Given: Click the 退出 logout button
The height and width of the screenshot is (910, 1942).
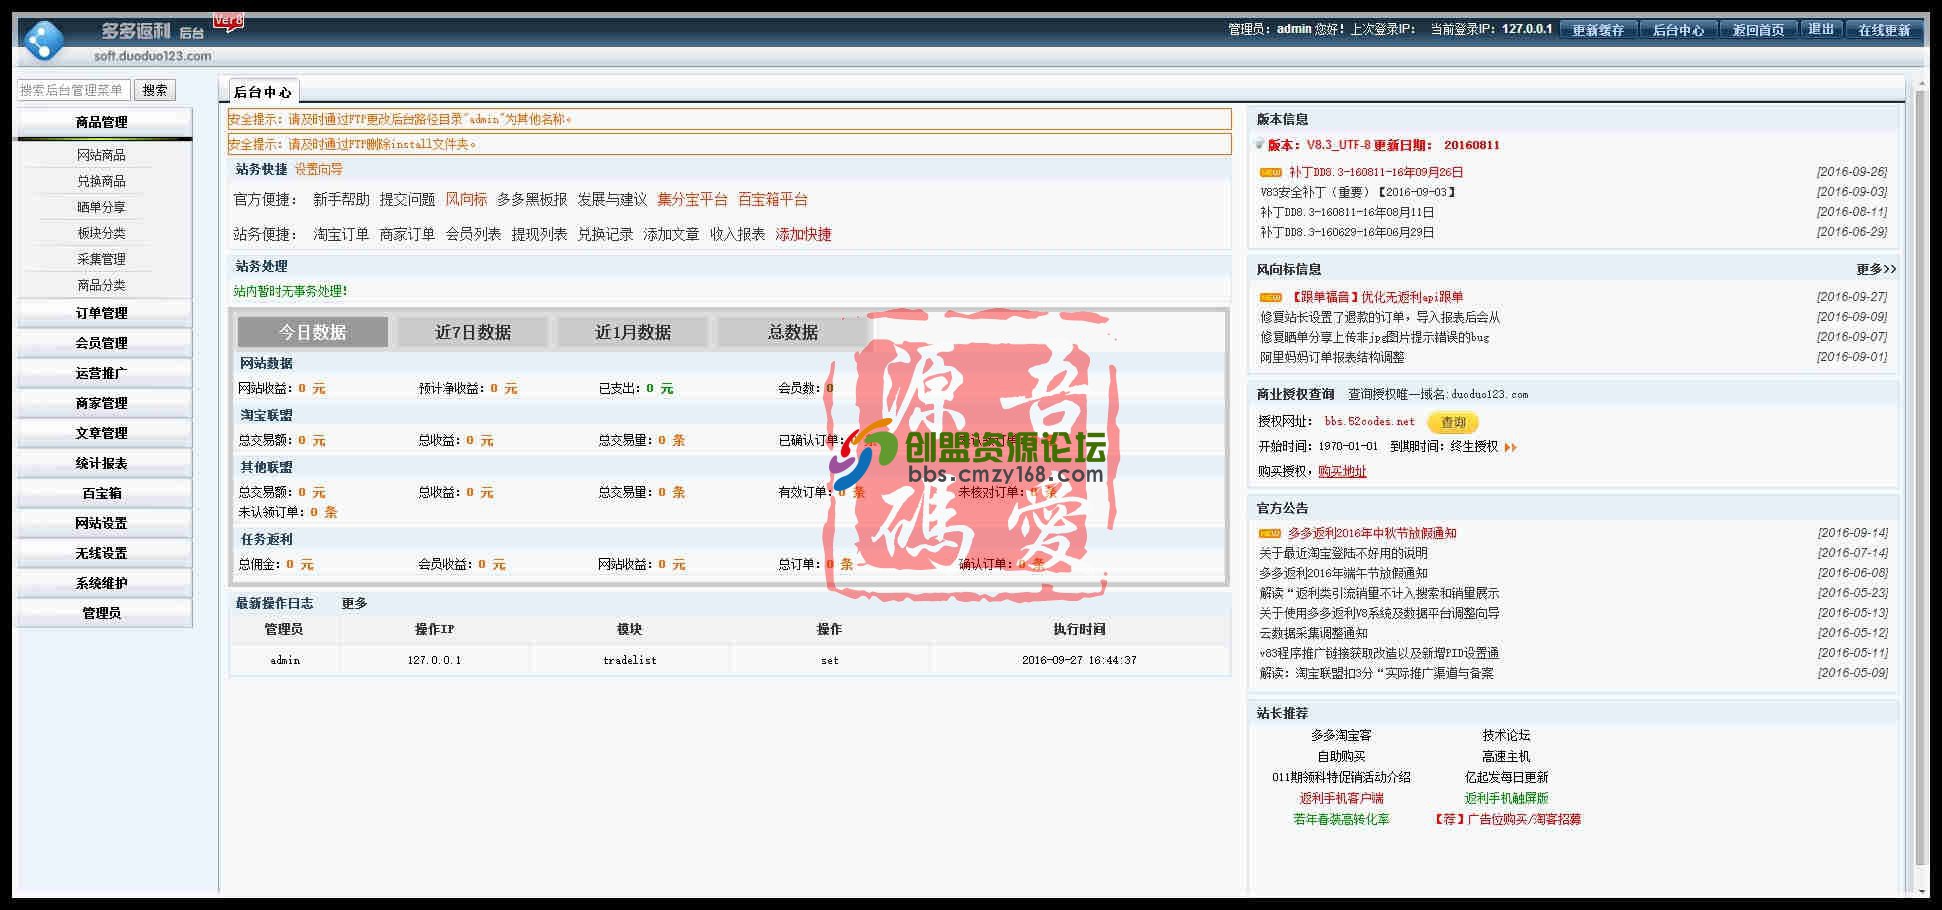Looking at the screenshot, I should pyautogui.click(x=1821, y=30).
